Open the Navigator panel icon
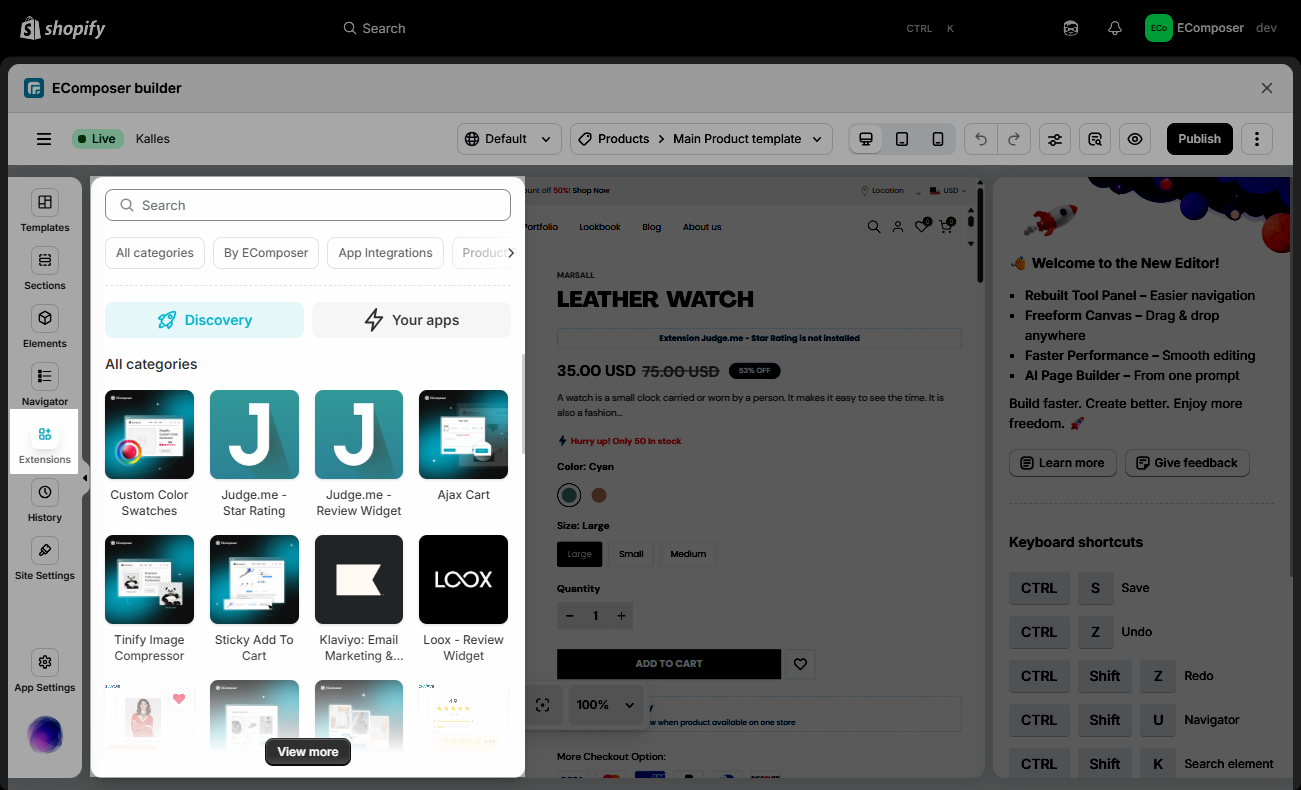The image size is (1301, 790). tap(45, 377)
